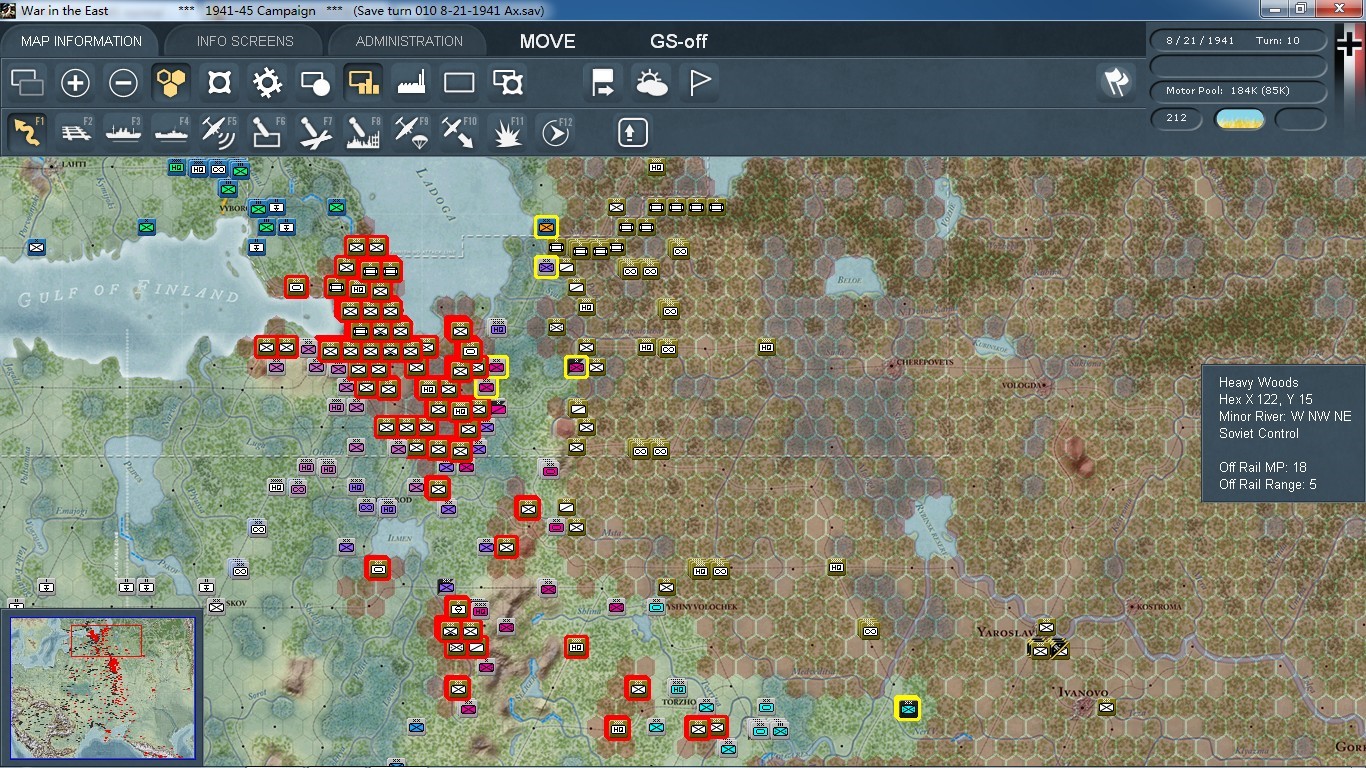Select the orange unit counter with yellow border
This screenshot has width=1366, height=768.
[x=546, y=227]
